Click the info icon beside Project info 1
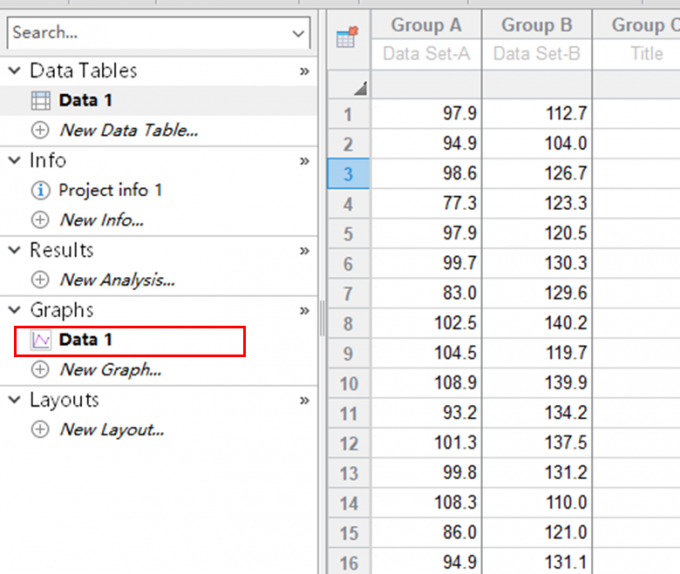 click(40, 190)
